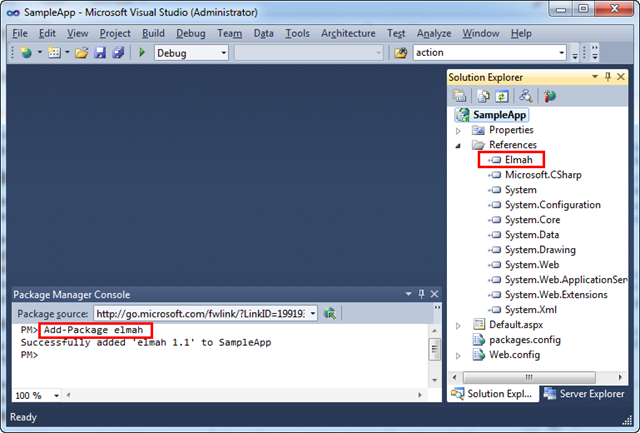This screenshot has height=433, width=640.
Task: Select the Web.config file
Action: coord(514,355)
